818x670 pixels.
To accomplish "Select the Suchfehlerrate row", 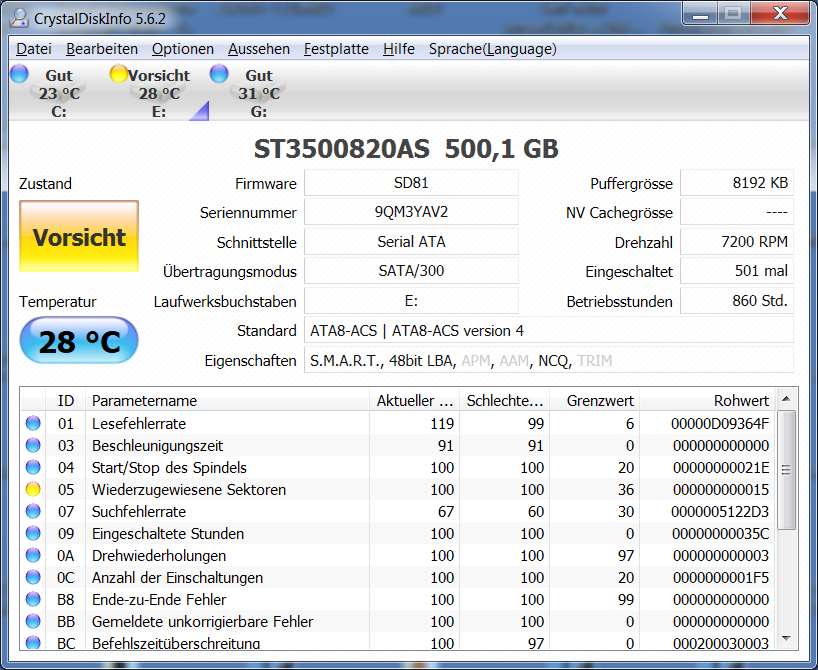I will [398, 511].
